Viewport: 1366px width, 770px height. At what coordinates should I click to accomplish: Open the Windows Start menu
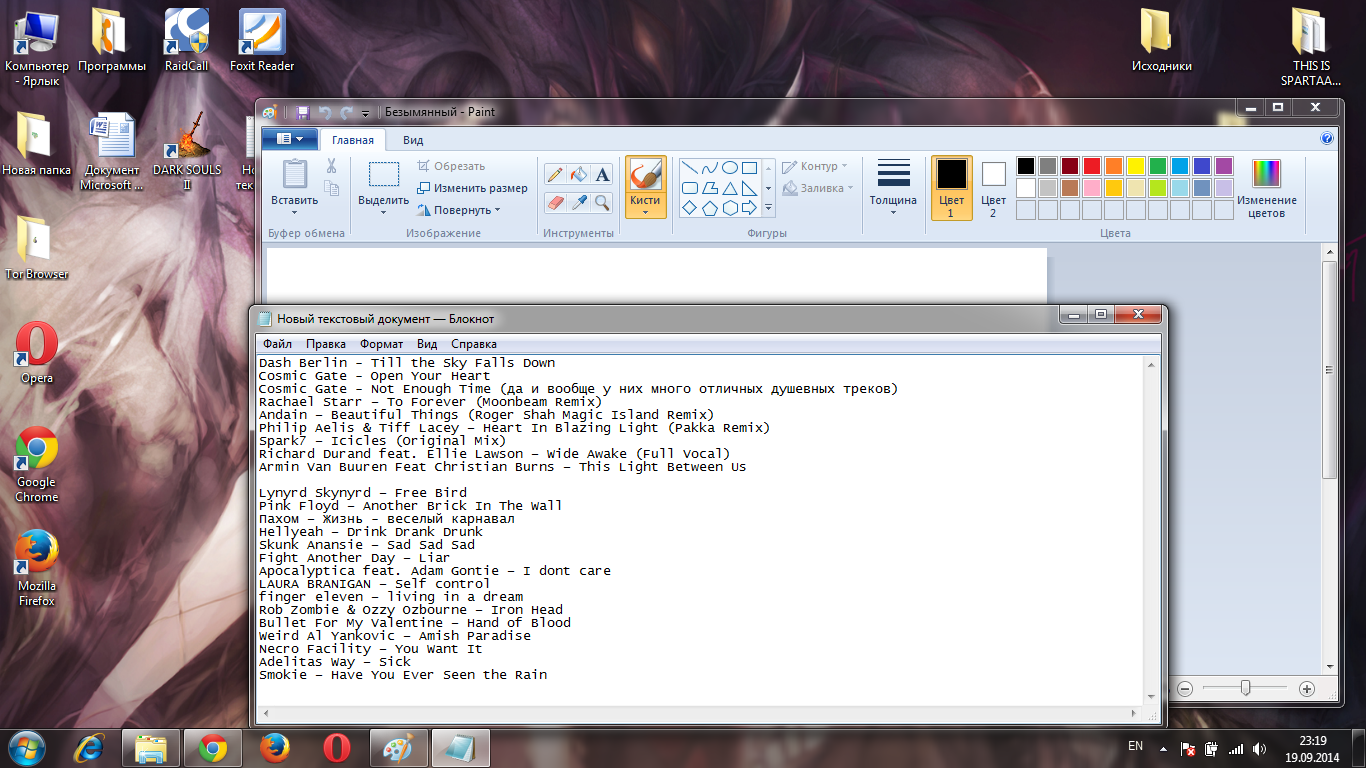pyautogui.click(x=26, y=747)
